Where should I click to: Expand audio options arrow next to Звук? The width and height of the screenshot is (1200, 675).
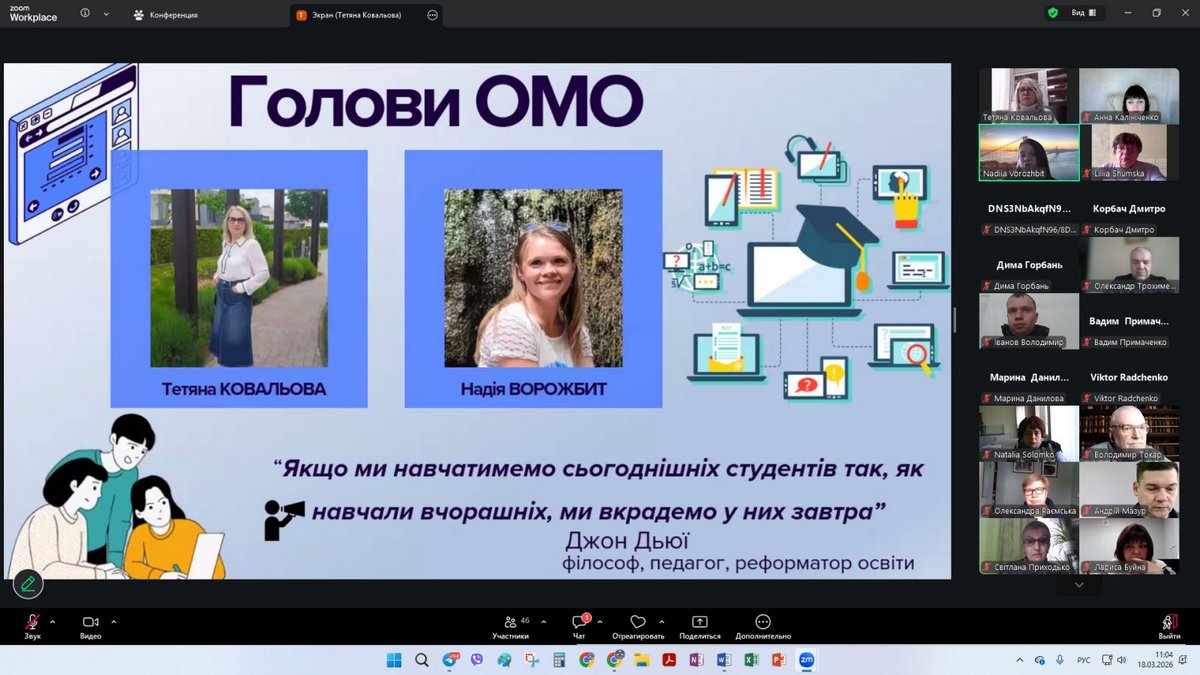[x=53, y=621]
